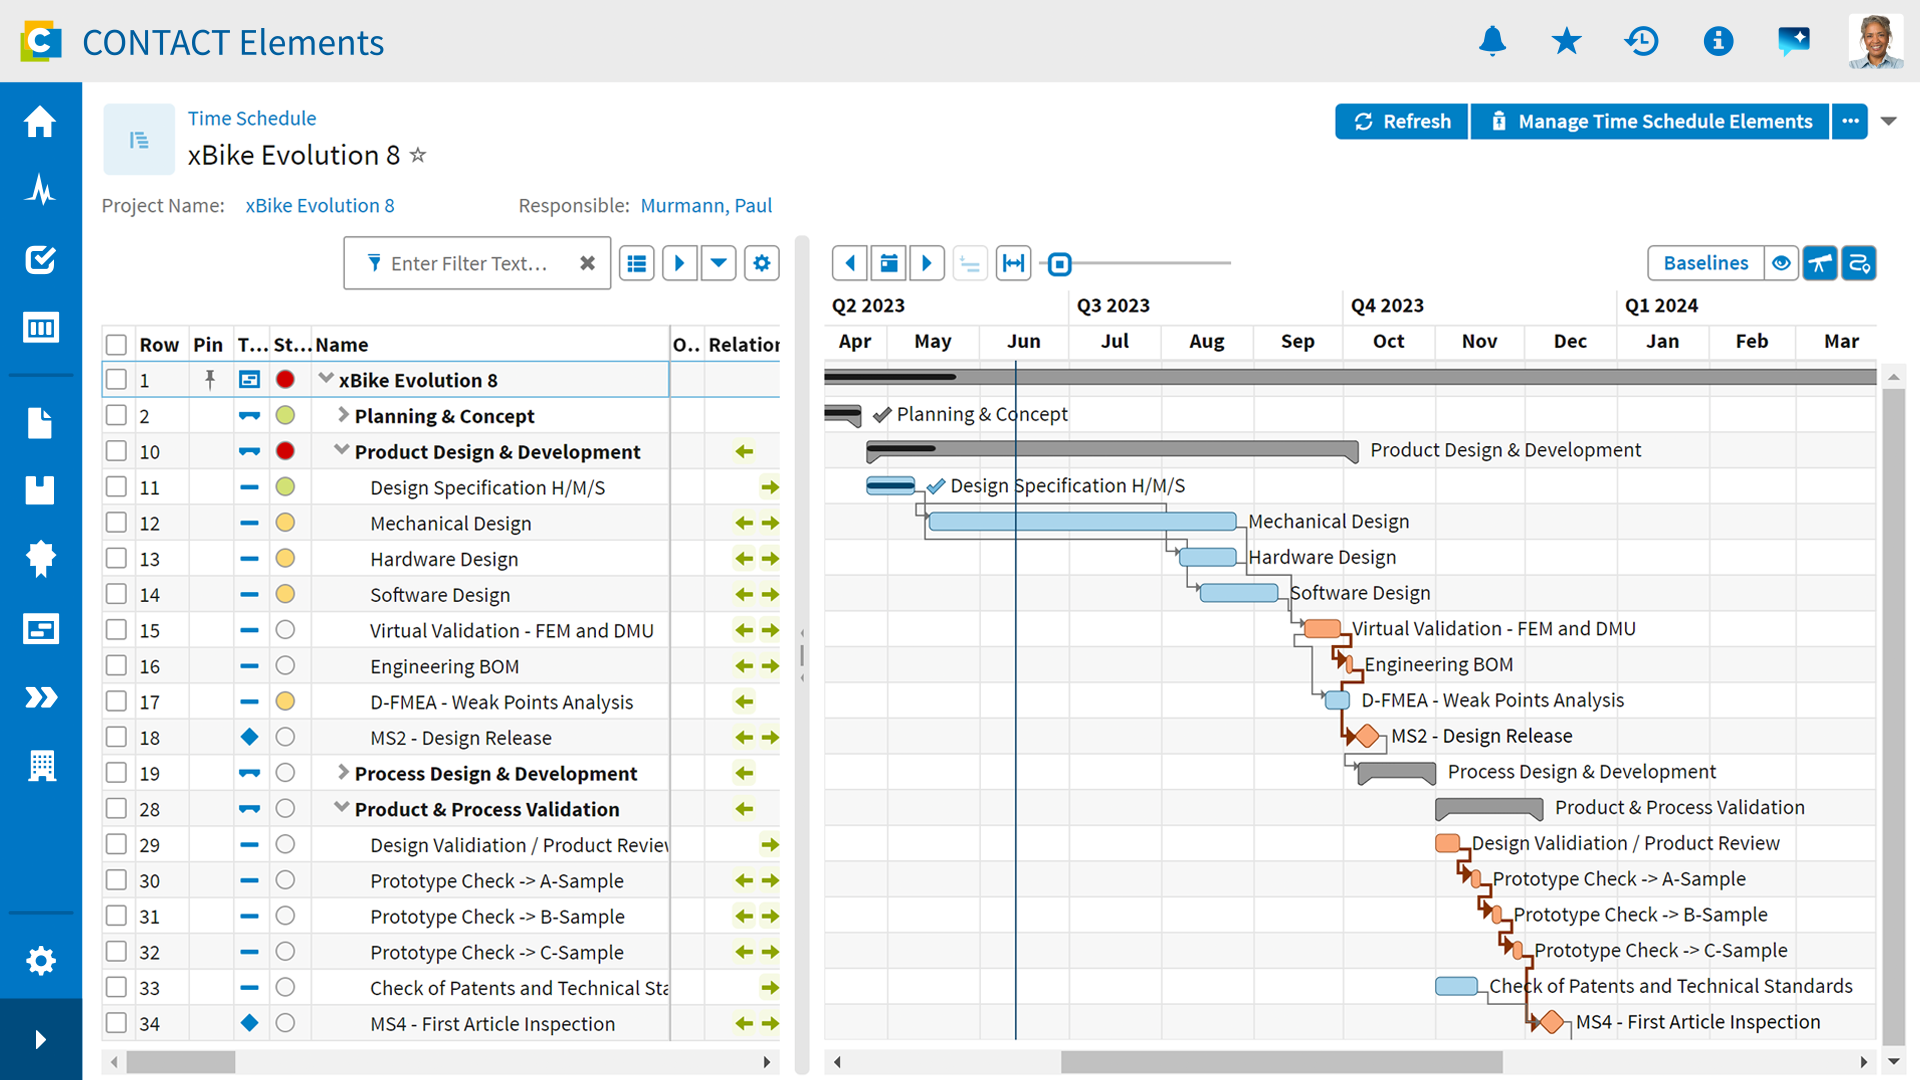Open favorites star in header
The image size is (1920, 1080).
point(1566,41)
